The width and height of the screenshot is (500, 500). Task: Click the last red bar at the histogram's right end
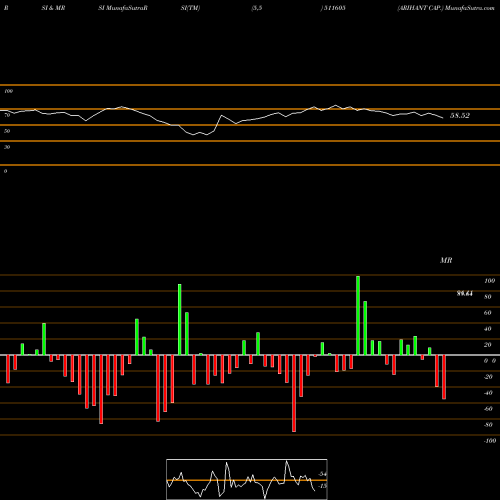pyautogui.click(x=444, y=377)
